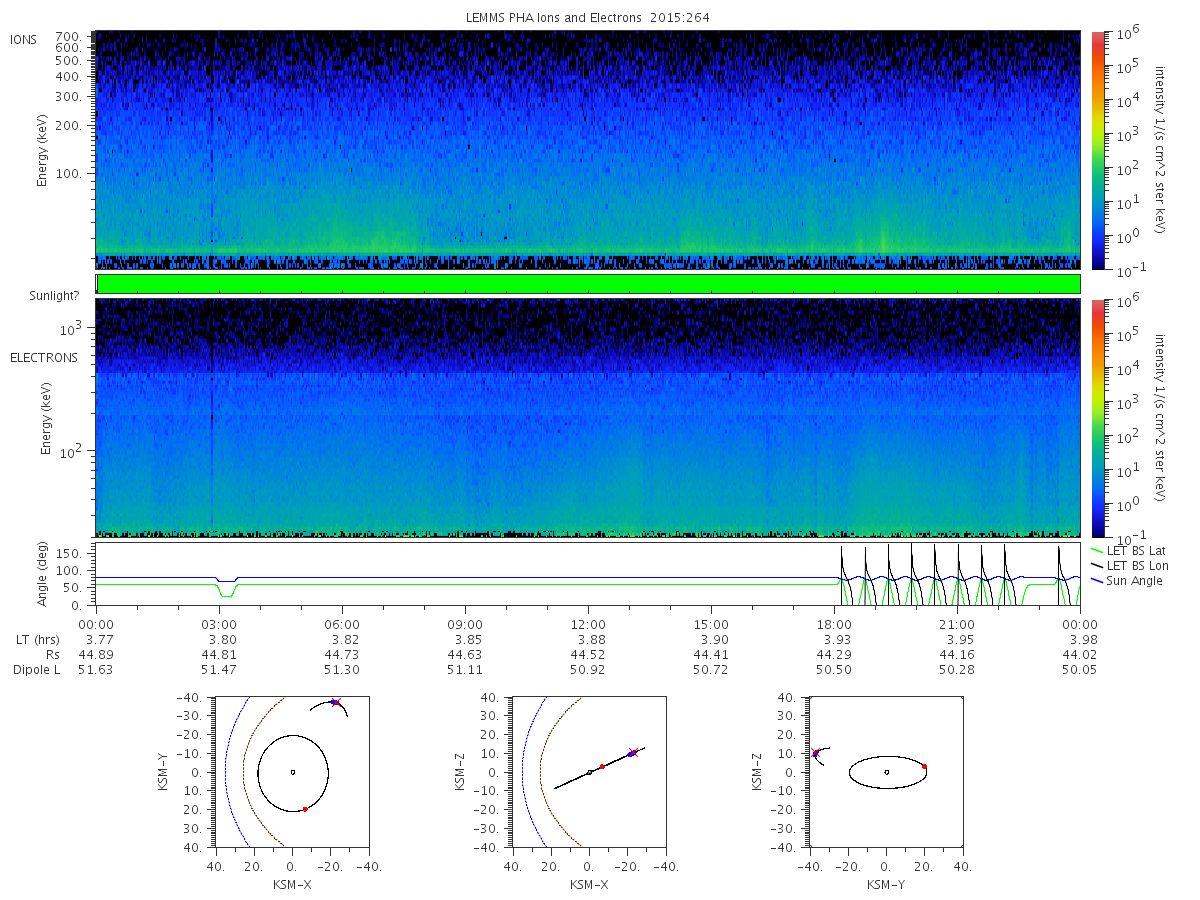This screenshot has width=1200, height=900.
Task: Click the 03:00 time axis label
Action: coord(219,623)
